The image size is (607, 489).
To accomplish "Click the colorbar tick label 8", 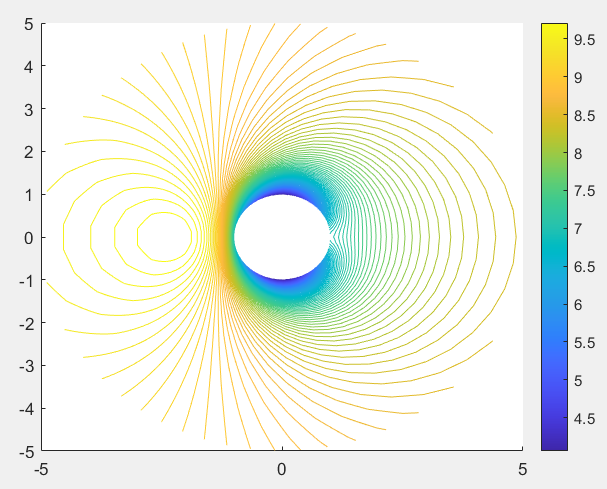I will pos(579,154).
